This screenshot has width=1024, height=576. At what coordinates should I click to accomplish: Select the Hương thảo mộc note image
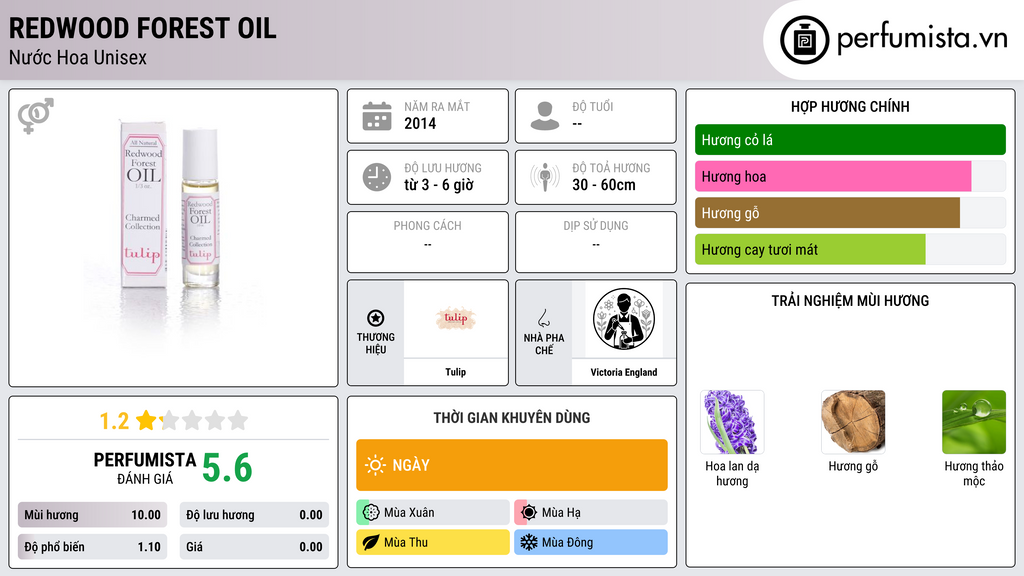coord(974,422)
